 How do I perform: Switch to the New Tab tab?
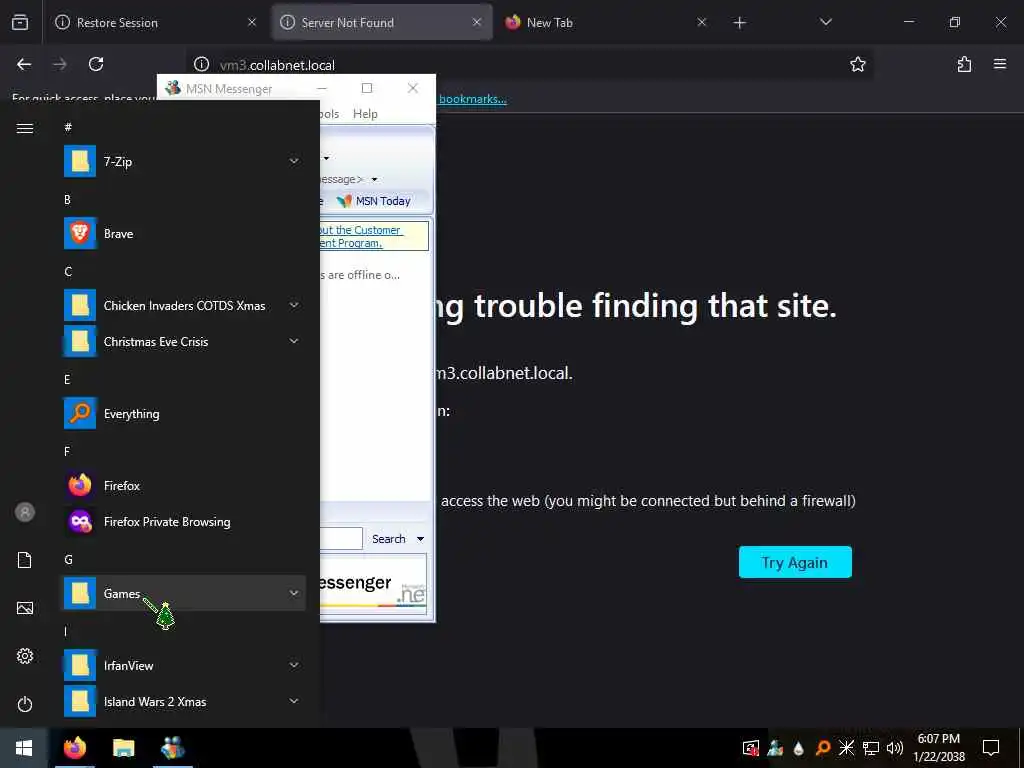pyautogui.click(x=605, y=22)
